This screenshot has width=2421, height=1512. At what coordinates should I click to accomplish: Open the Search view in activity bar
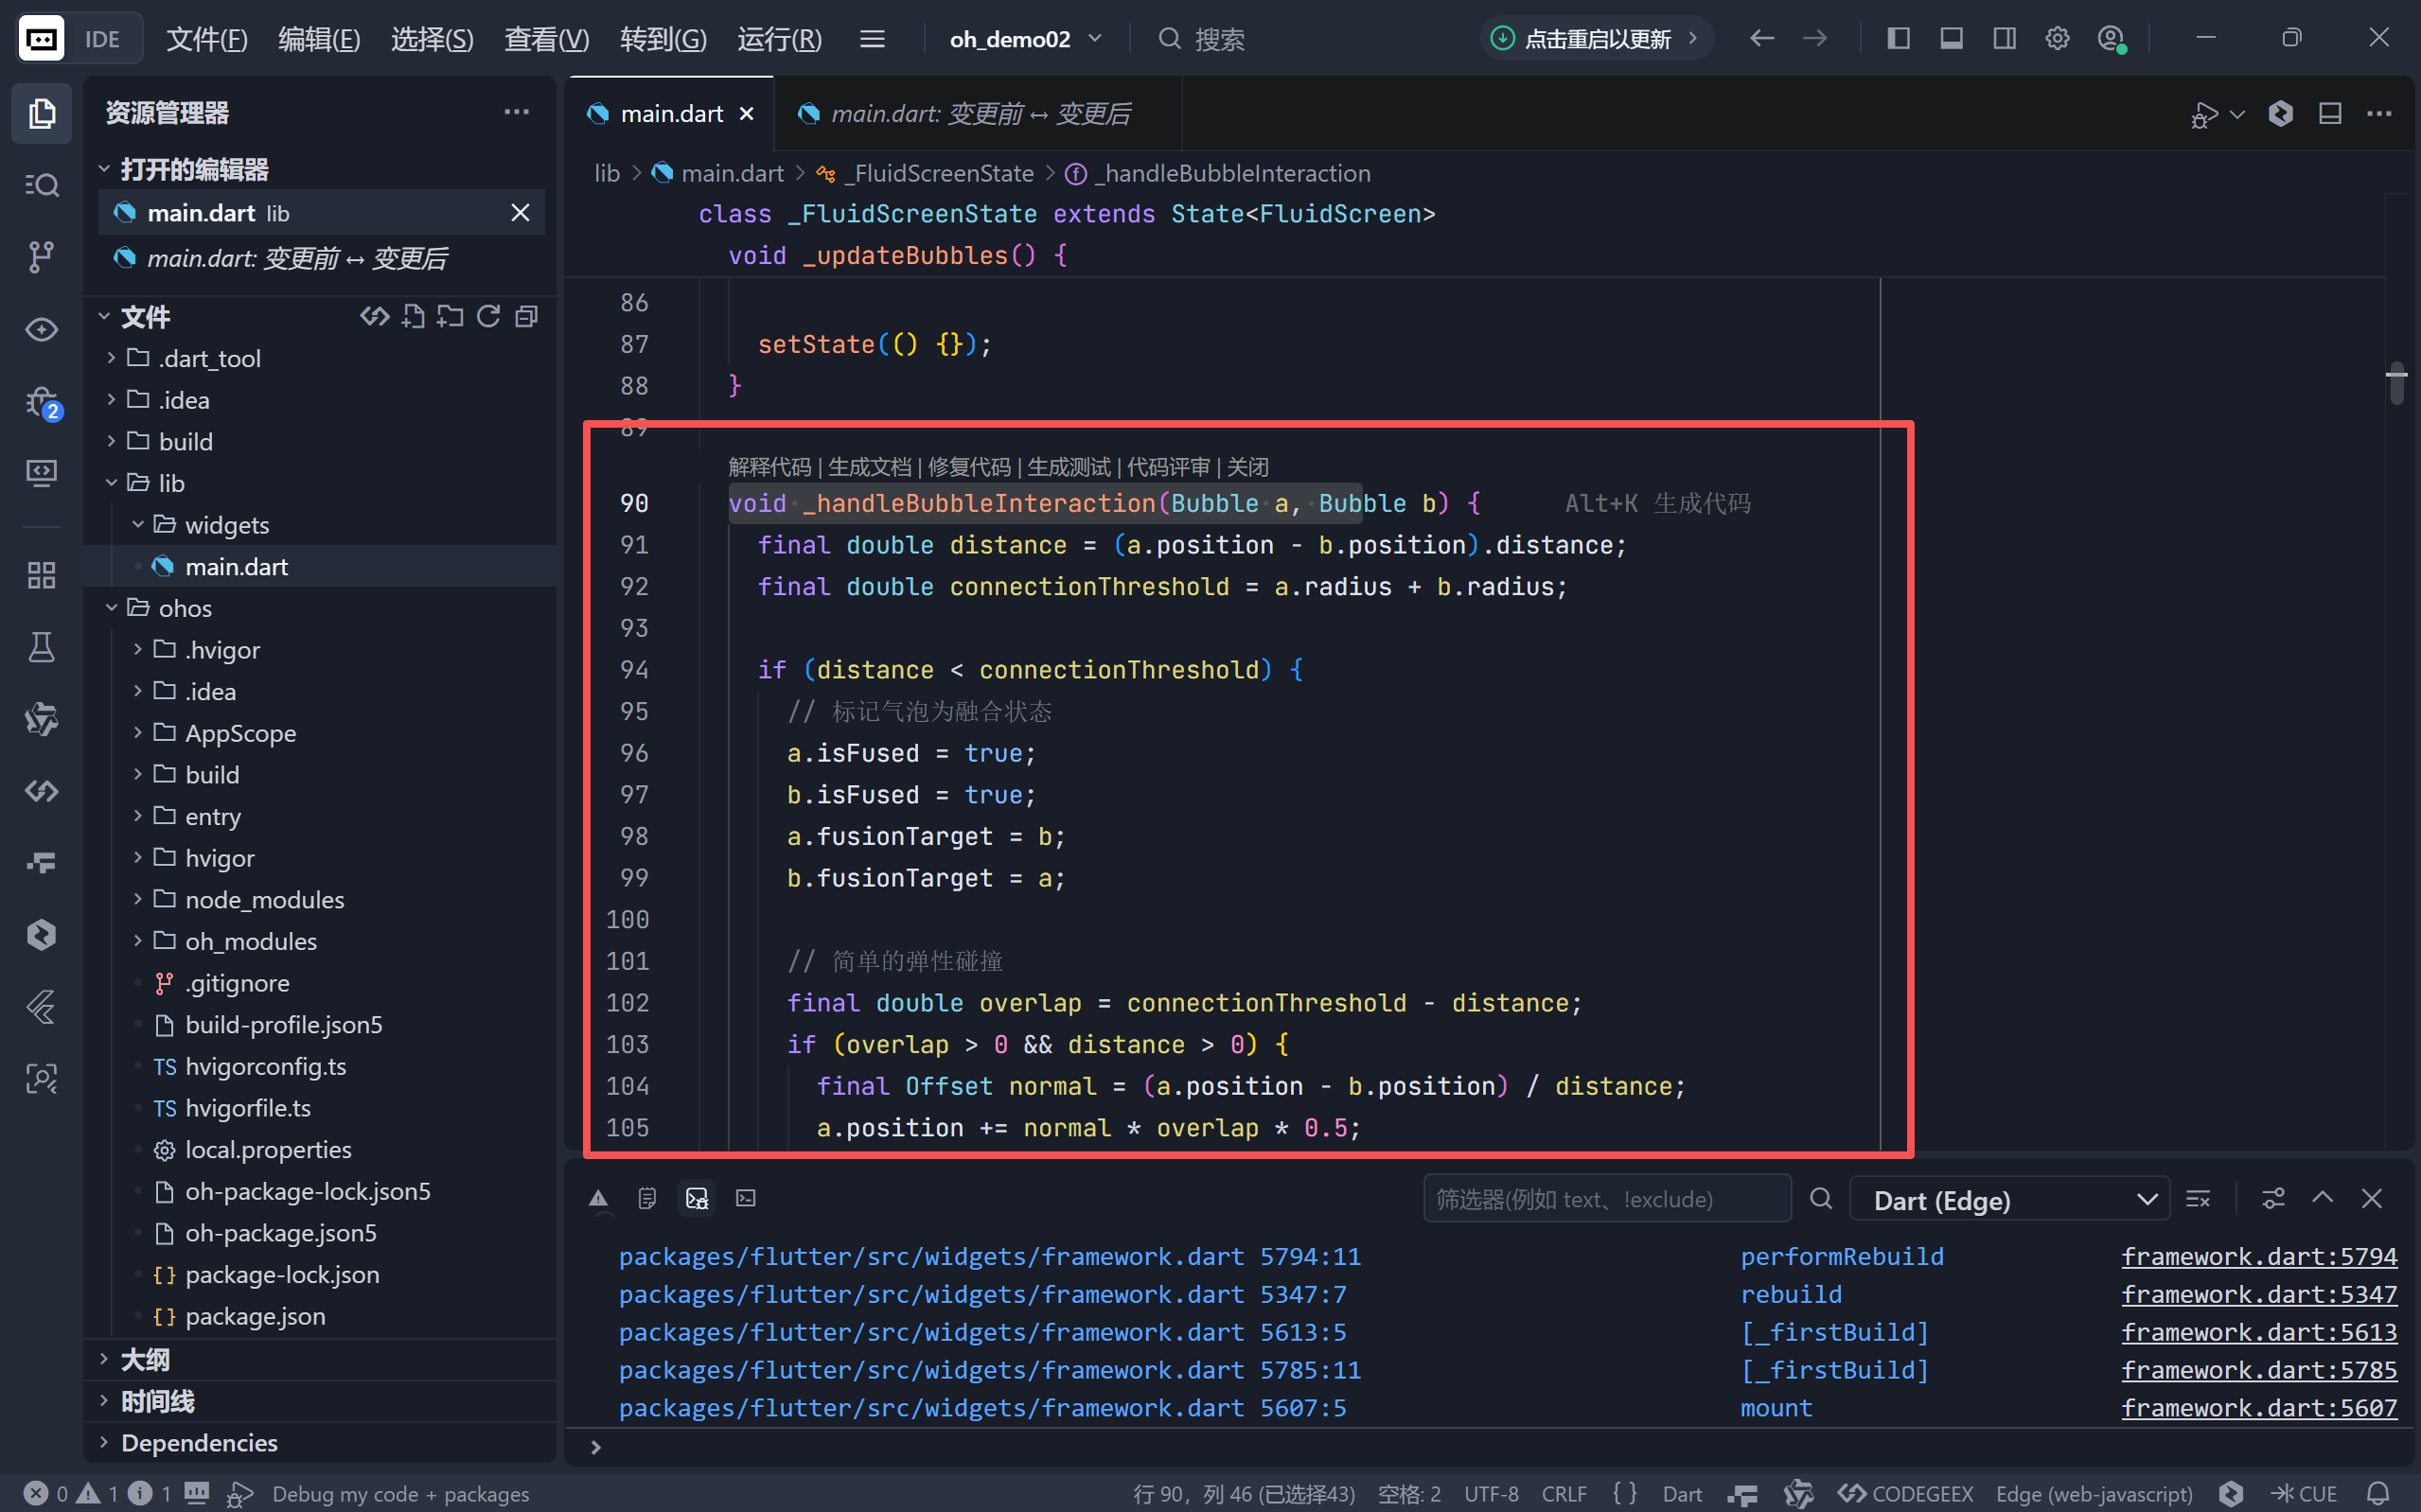point(41,185)
